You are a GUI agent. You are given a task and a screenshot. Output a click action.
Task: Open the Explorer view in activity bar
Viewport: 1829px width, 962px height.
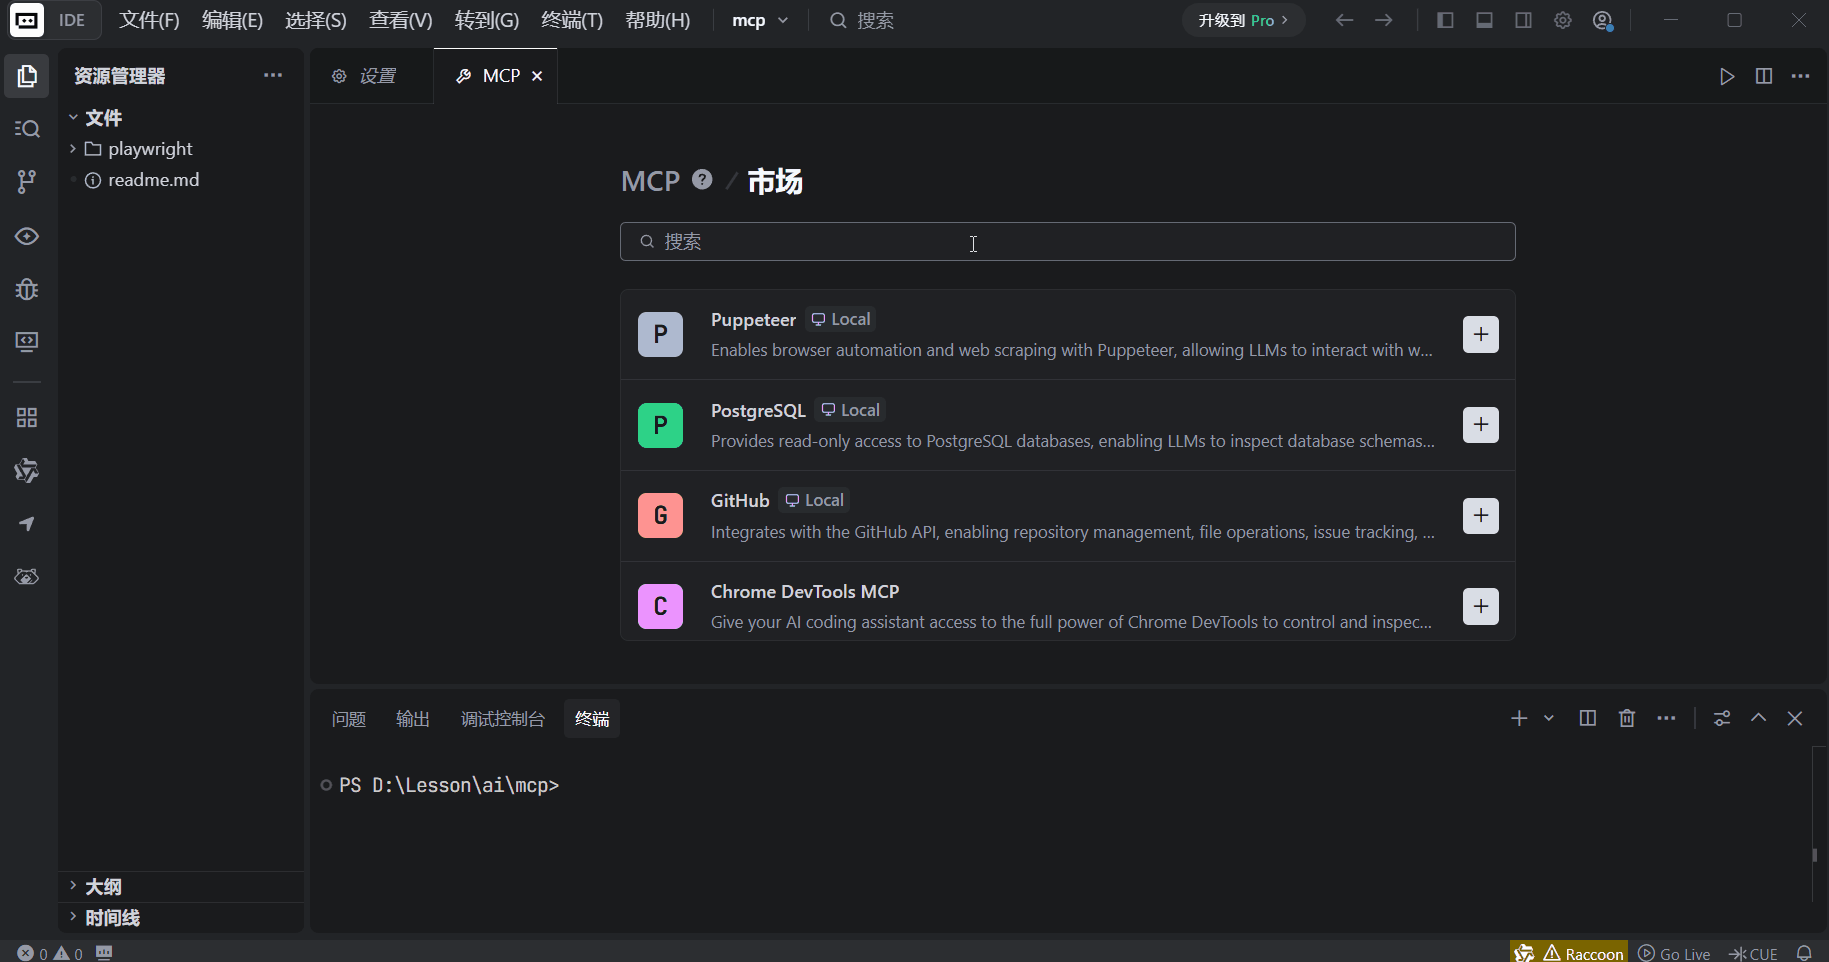tap(27, 76)
